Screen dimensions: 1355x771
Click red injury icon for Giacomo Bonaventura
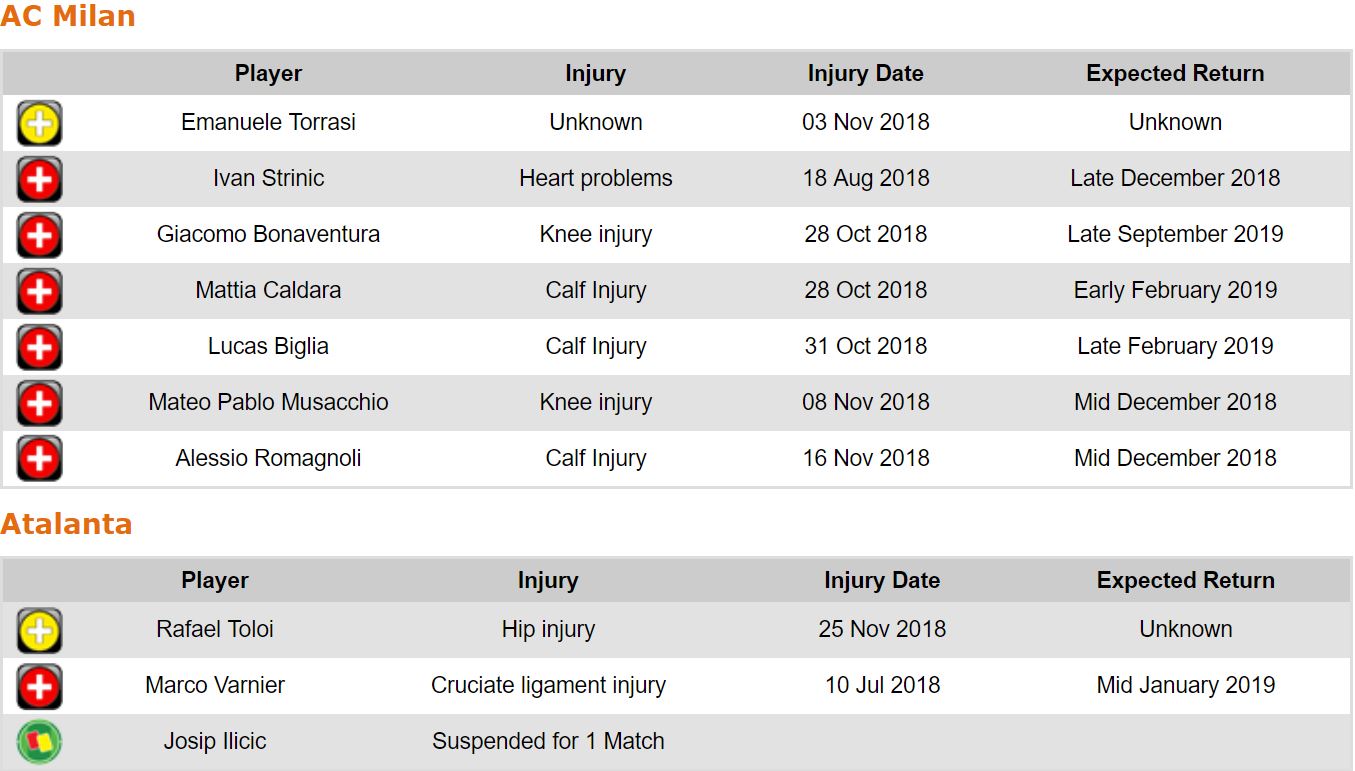point(39,236)
